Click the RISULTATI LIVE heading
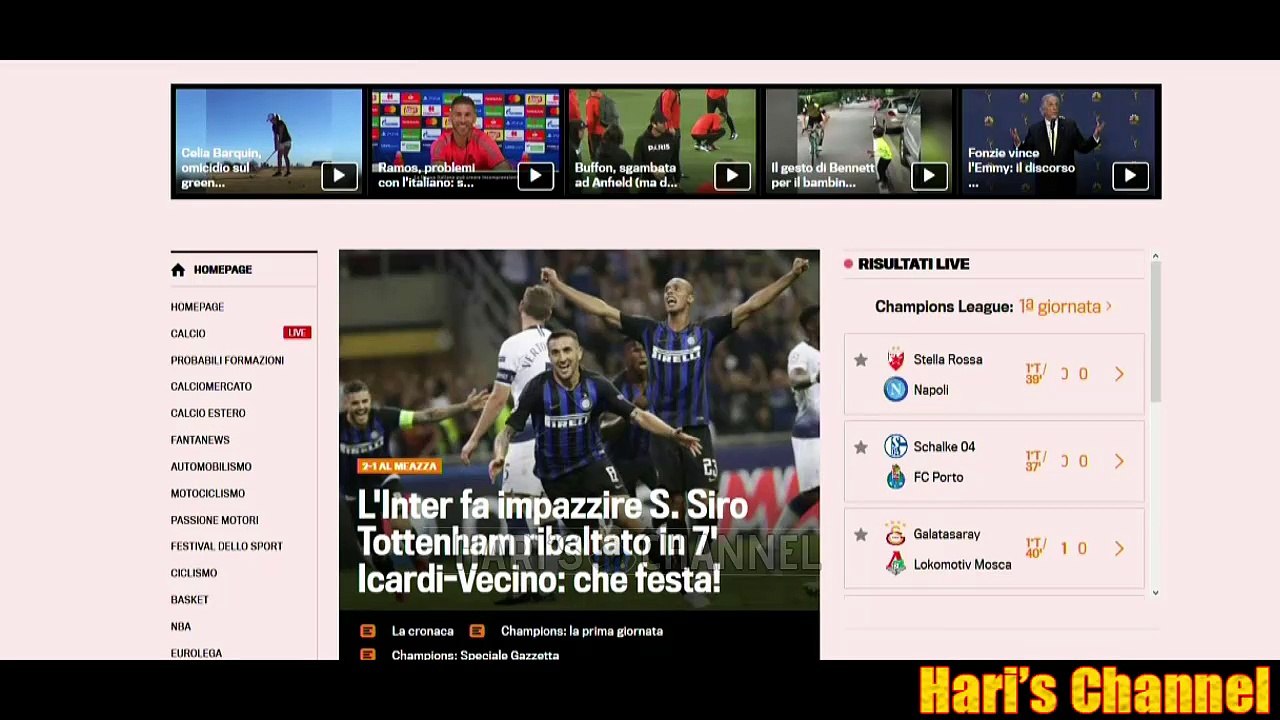The height and width of the screenshot is (720, 1280). coord(914,264)
